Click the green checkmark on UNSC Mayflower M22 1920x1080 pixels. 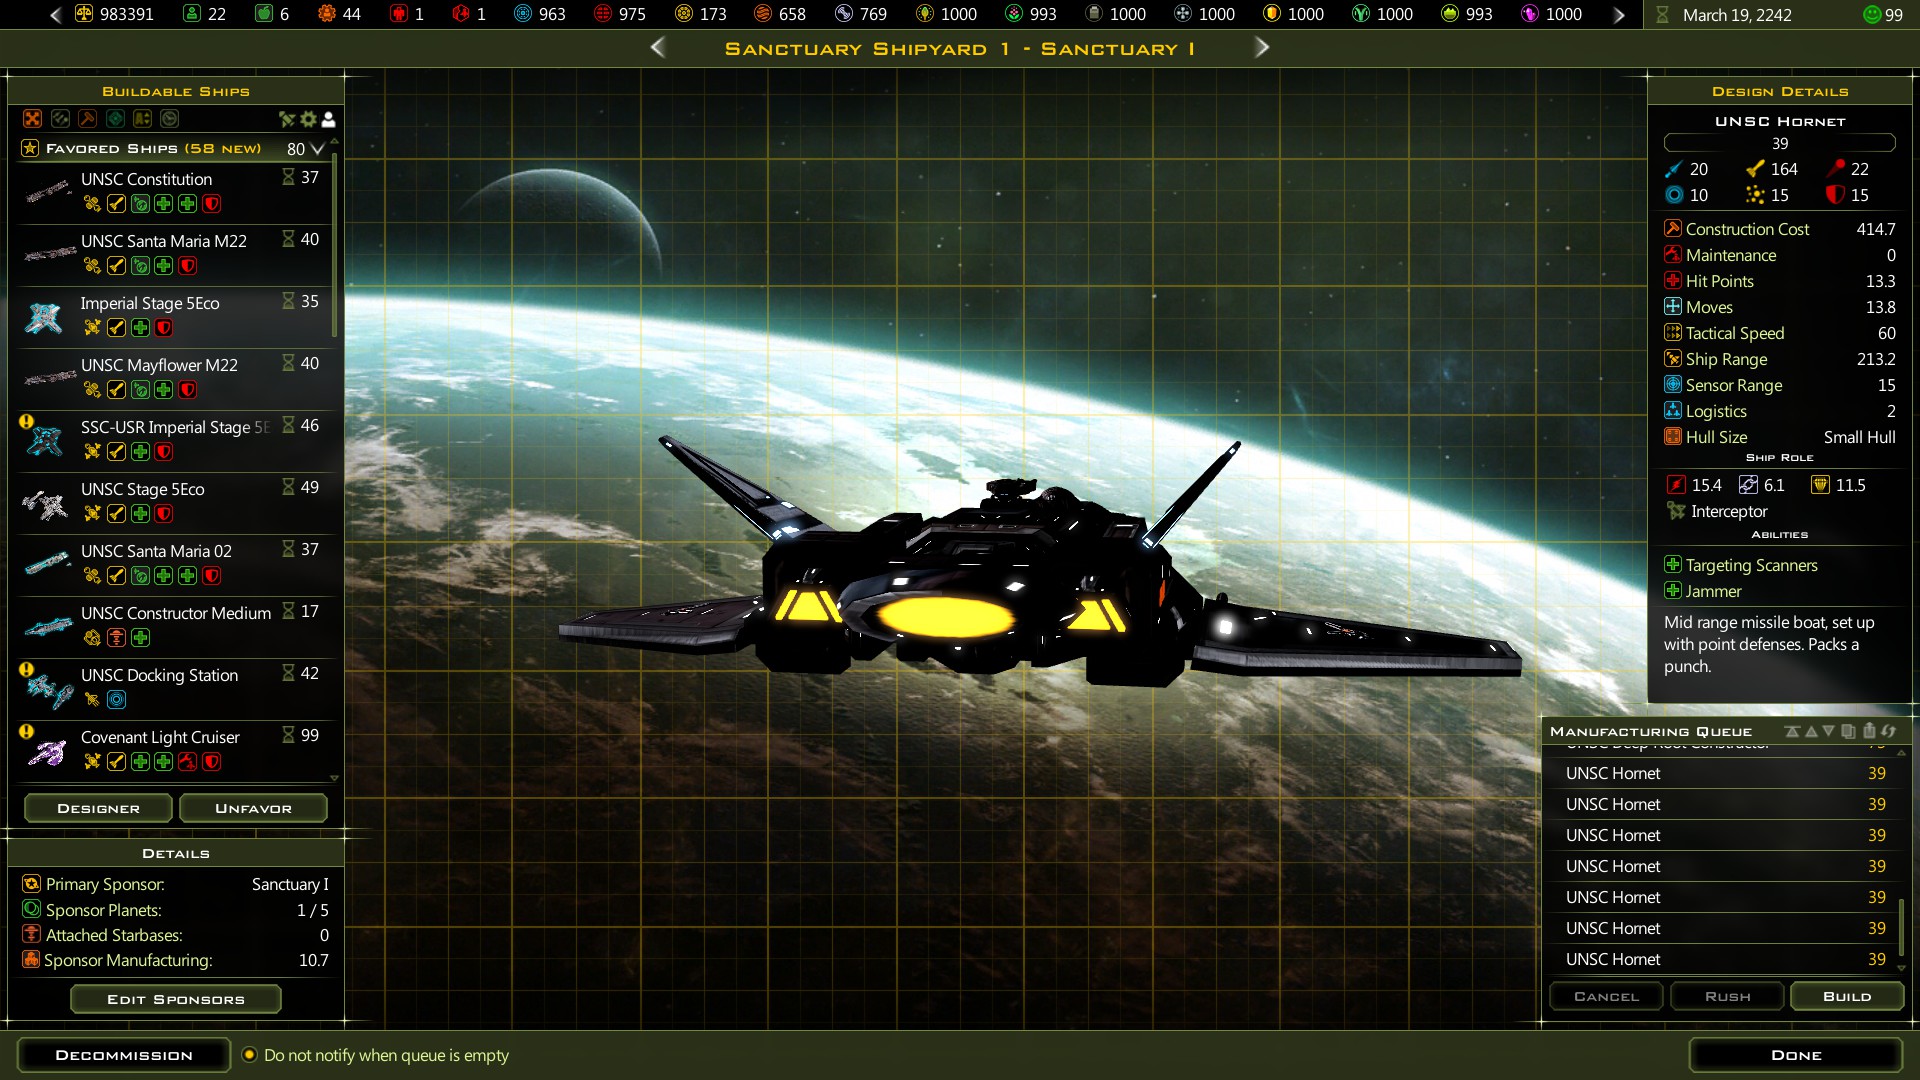pos(115,390)
